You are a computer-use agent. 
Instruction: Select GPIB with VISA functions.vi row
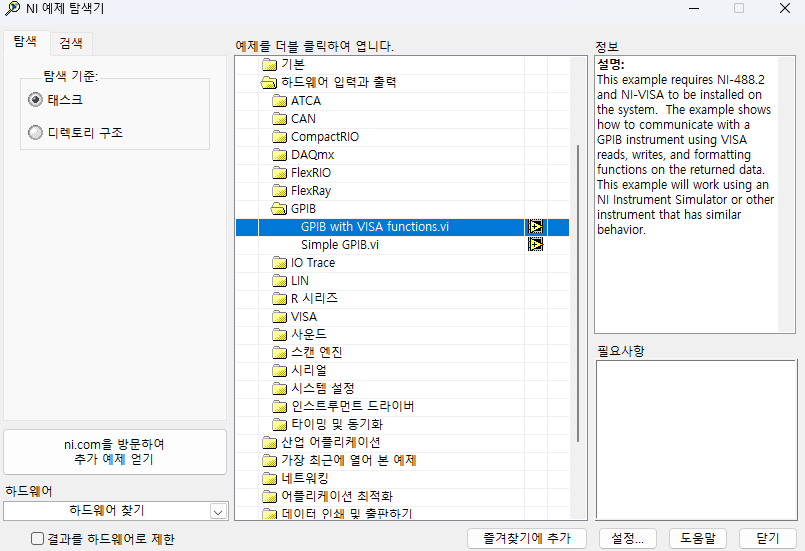point(402,227)
